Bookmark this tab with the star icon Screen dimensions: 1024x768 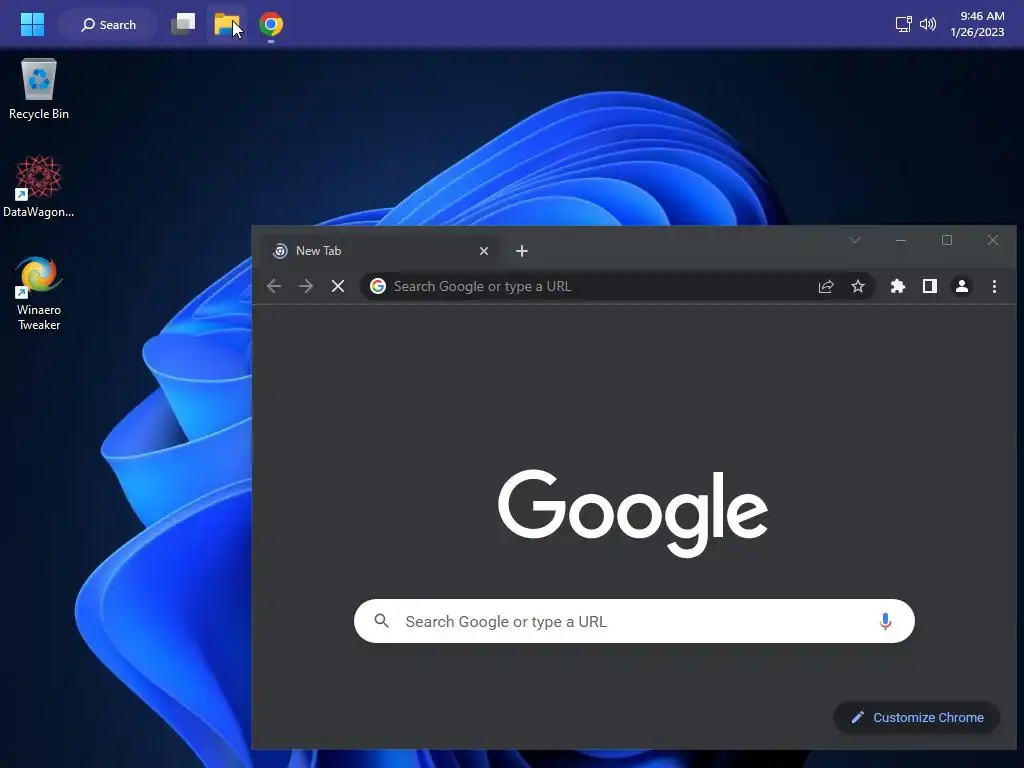(x=858, y=286)
